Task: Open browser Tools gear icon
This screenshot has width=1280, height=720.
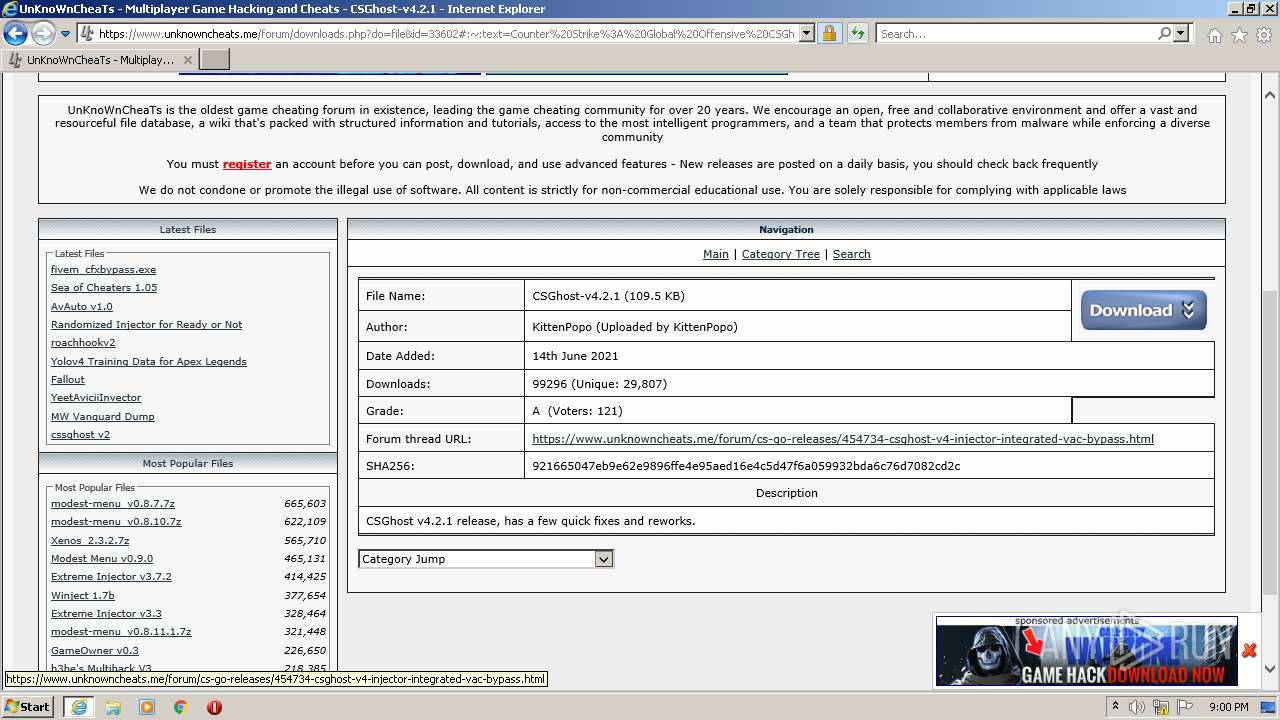Action: (1264, 35)
